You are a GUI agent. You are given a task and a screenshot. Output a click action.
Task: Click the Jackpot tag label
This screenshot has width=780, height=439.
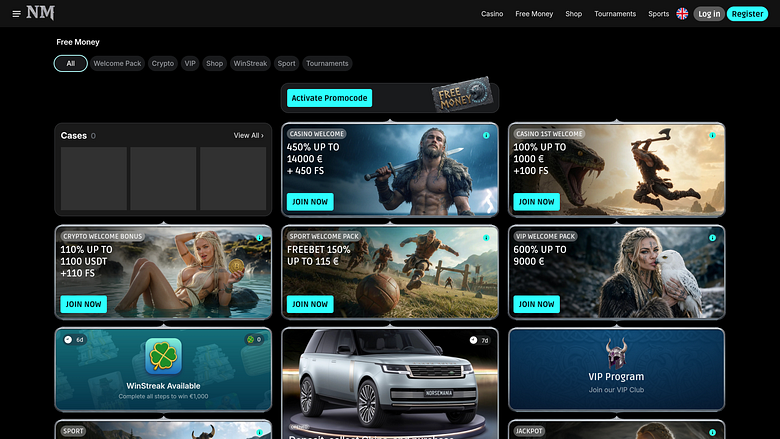[x=529, y=431]
